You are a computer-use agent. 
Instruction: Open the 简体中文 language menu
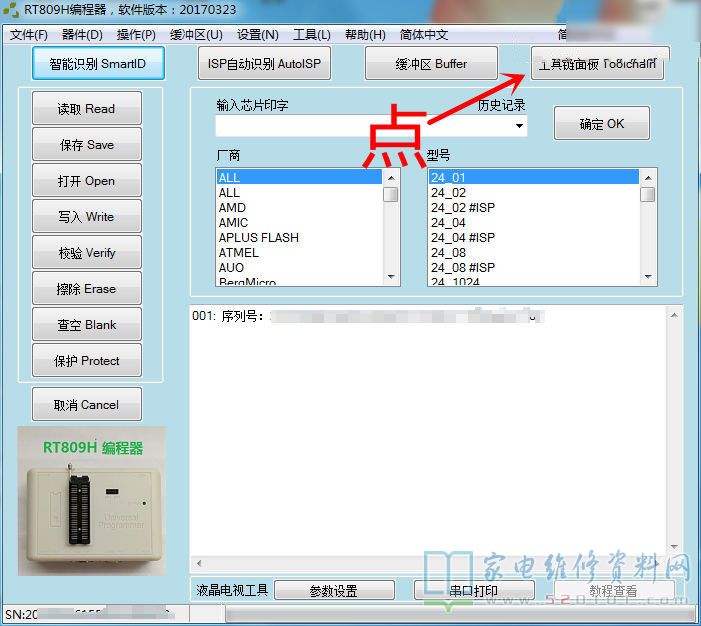[x=424, y=35]
